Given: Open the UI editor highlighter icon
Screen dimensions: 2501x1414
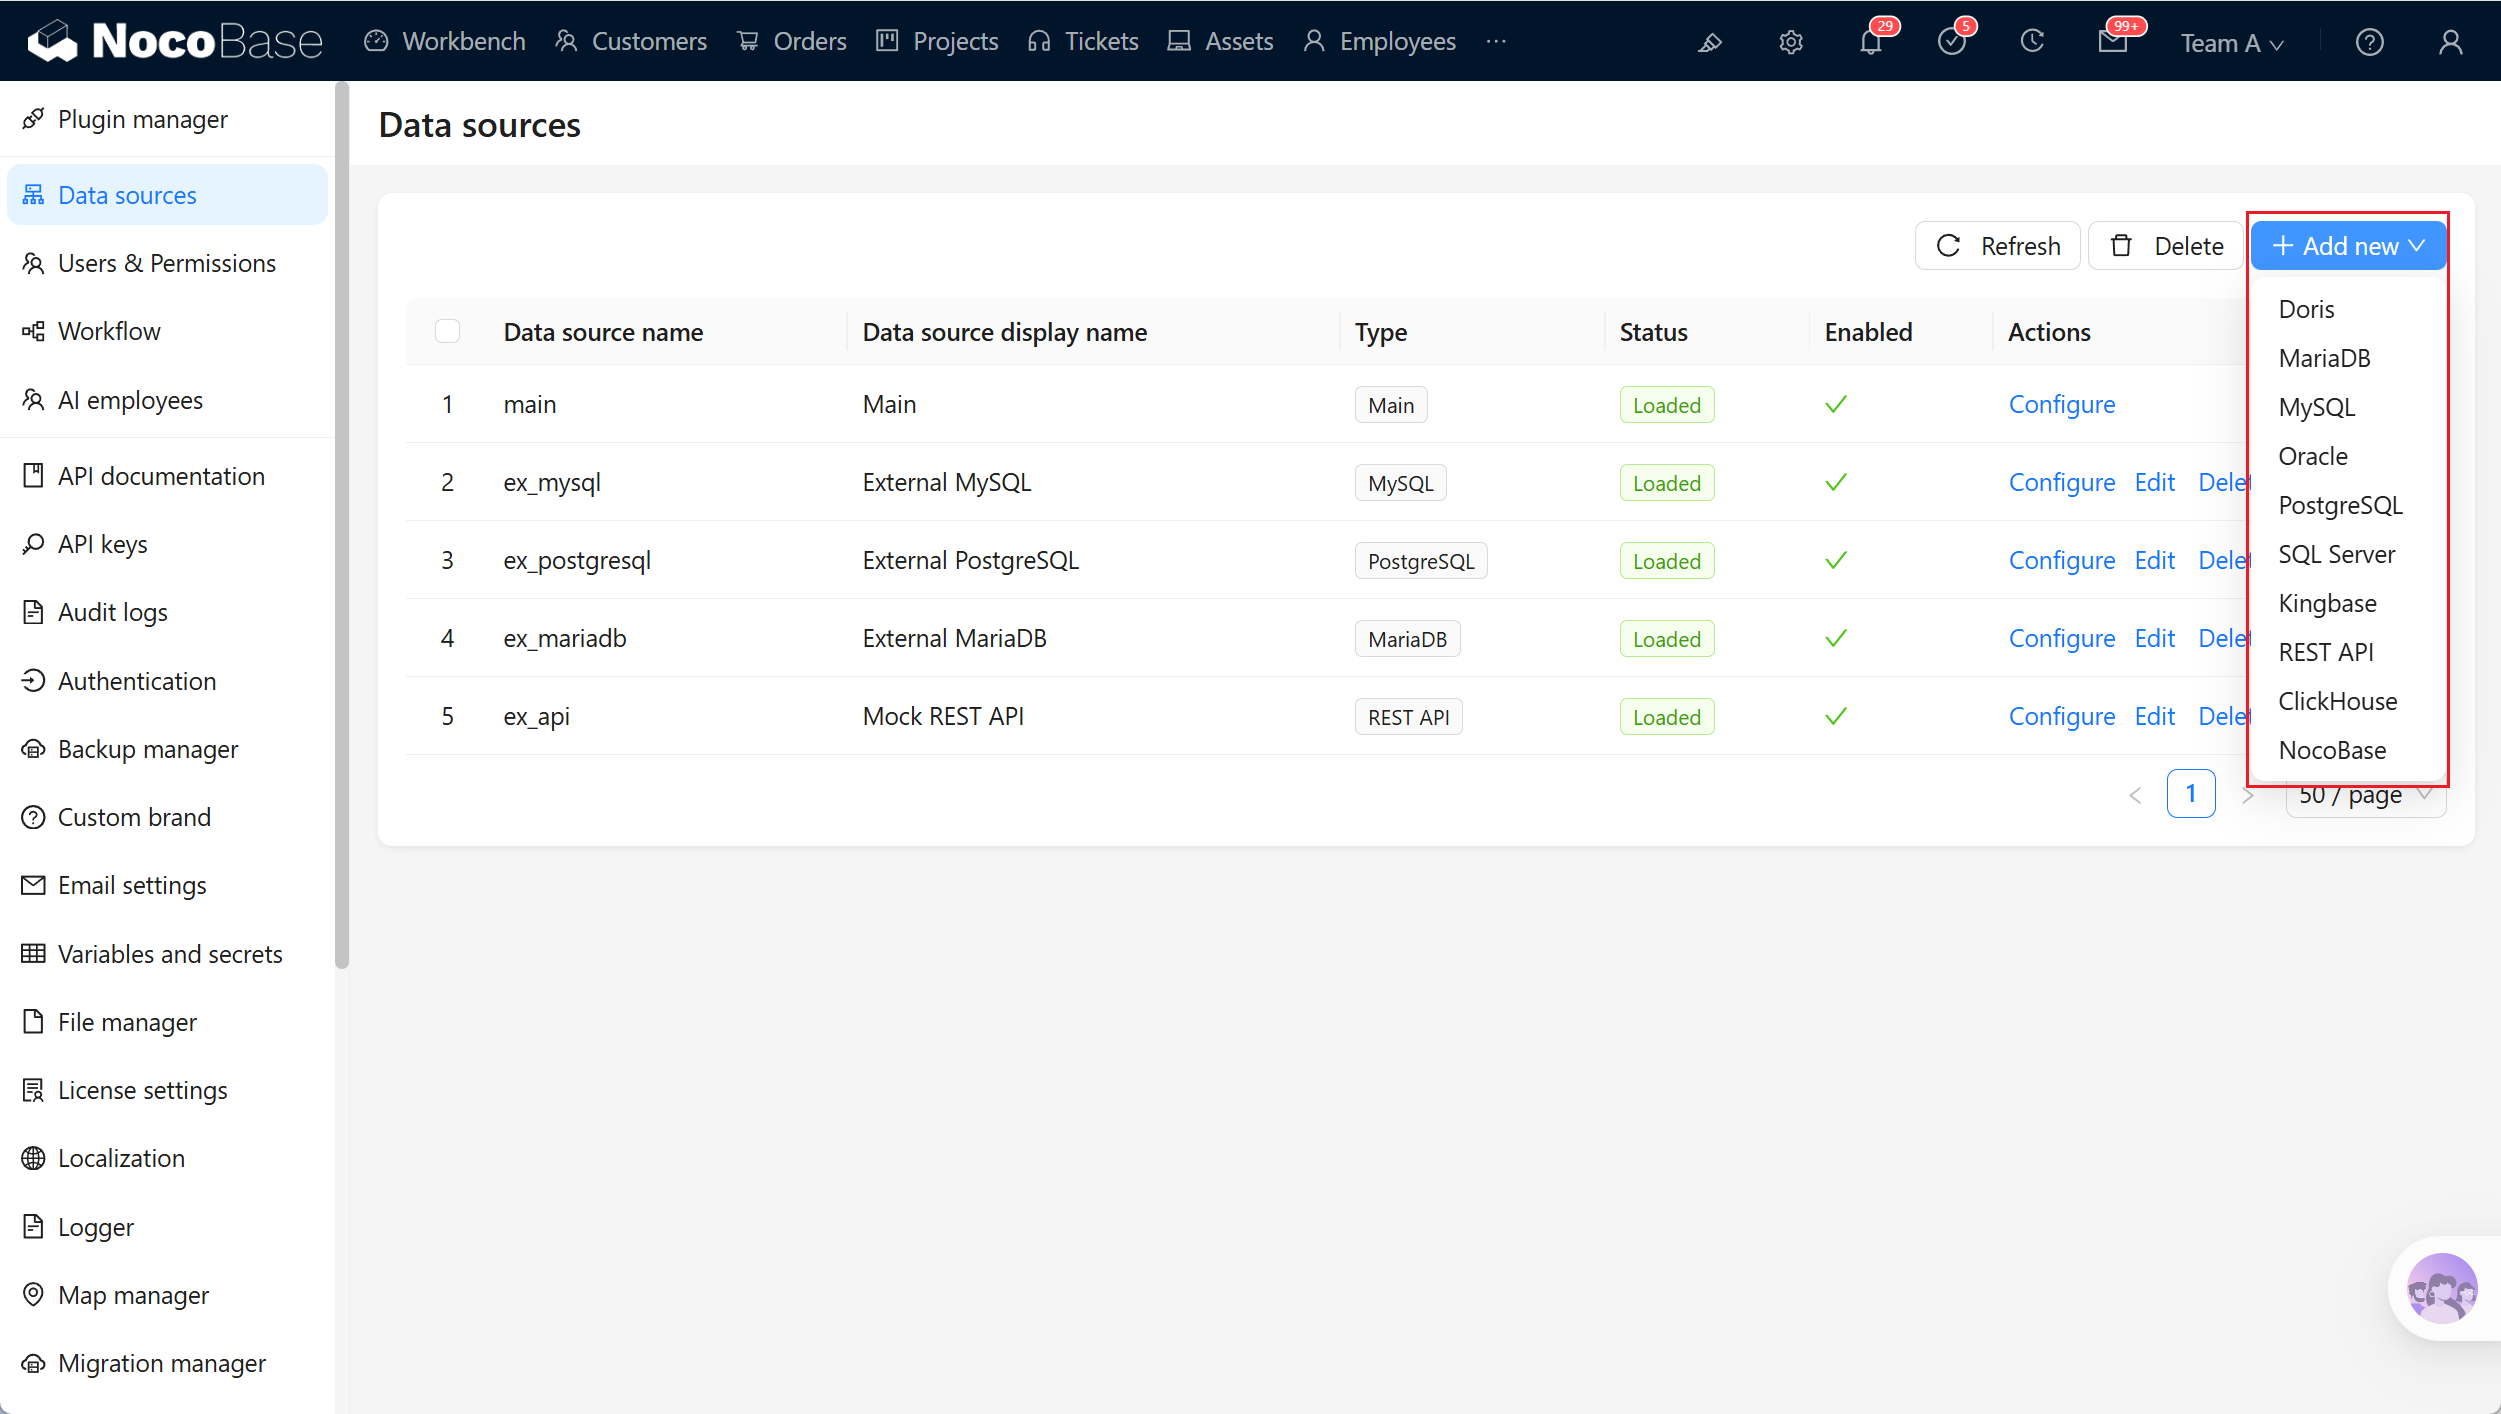Looking at the screenshot, I should point(1710,42).
